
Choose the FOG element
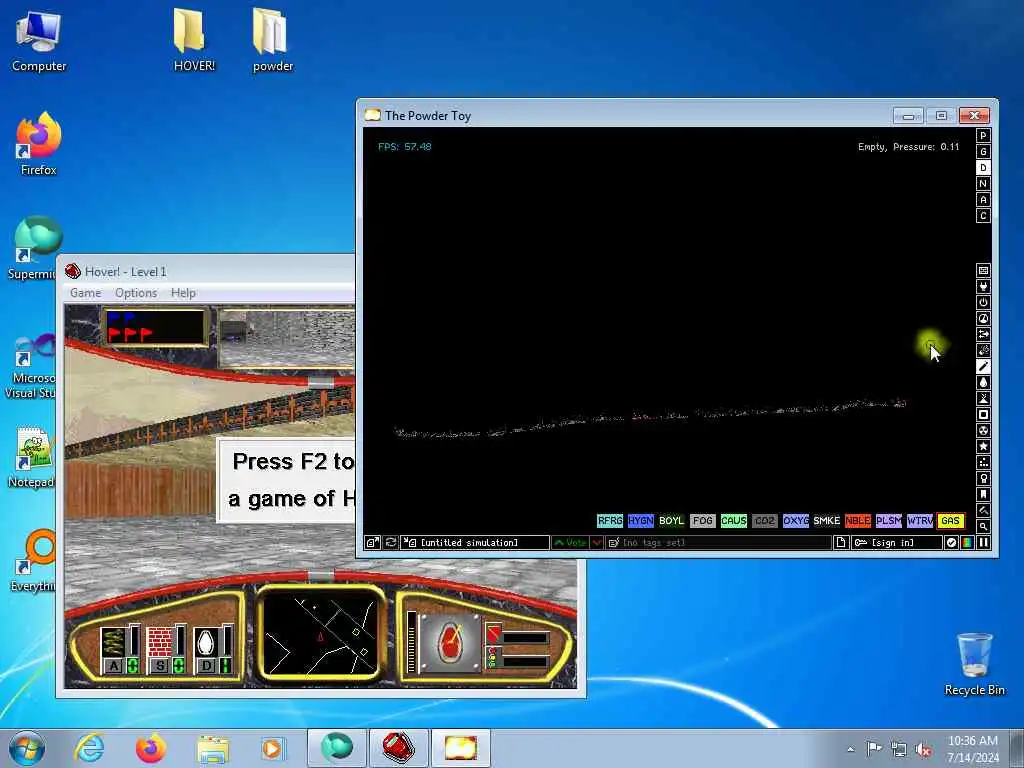coord(703,520)
